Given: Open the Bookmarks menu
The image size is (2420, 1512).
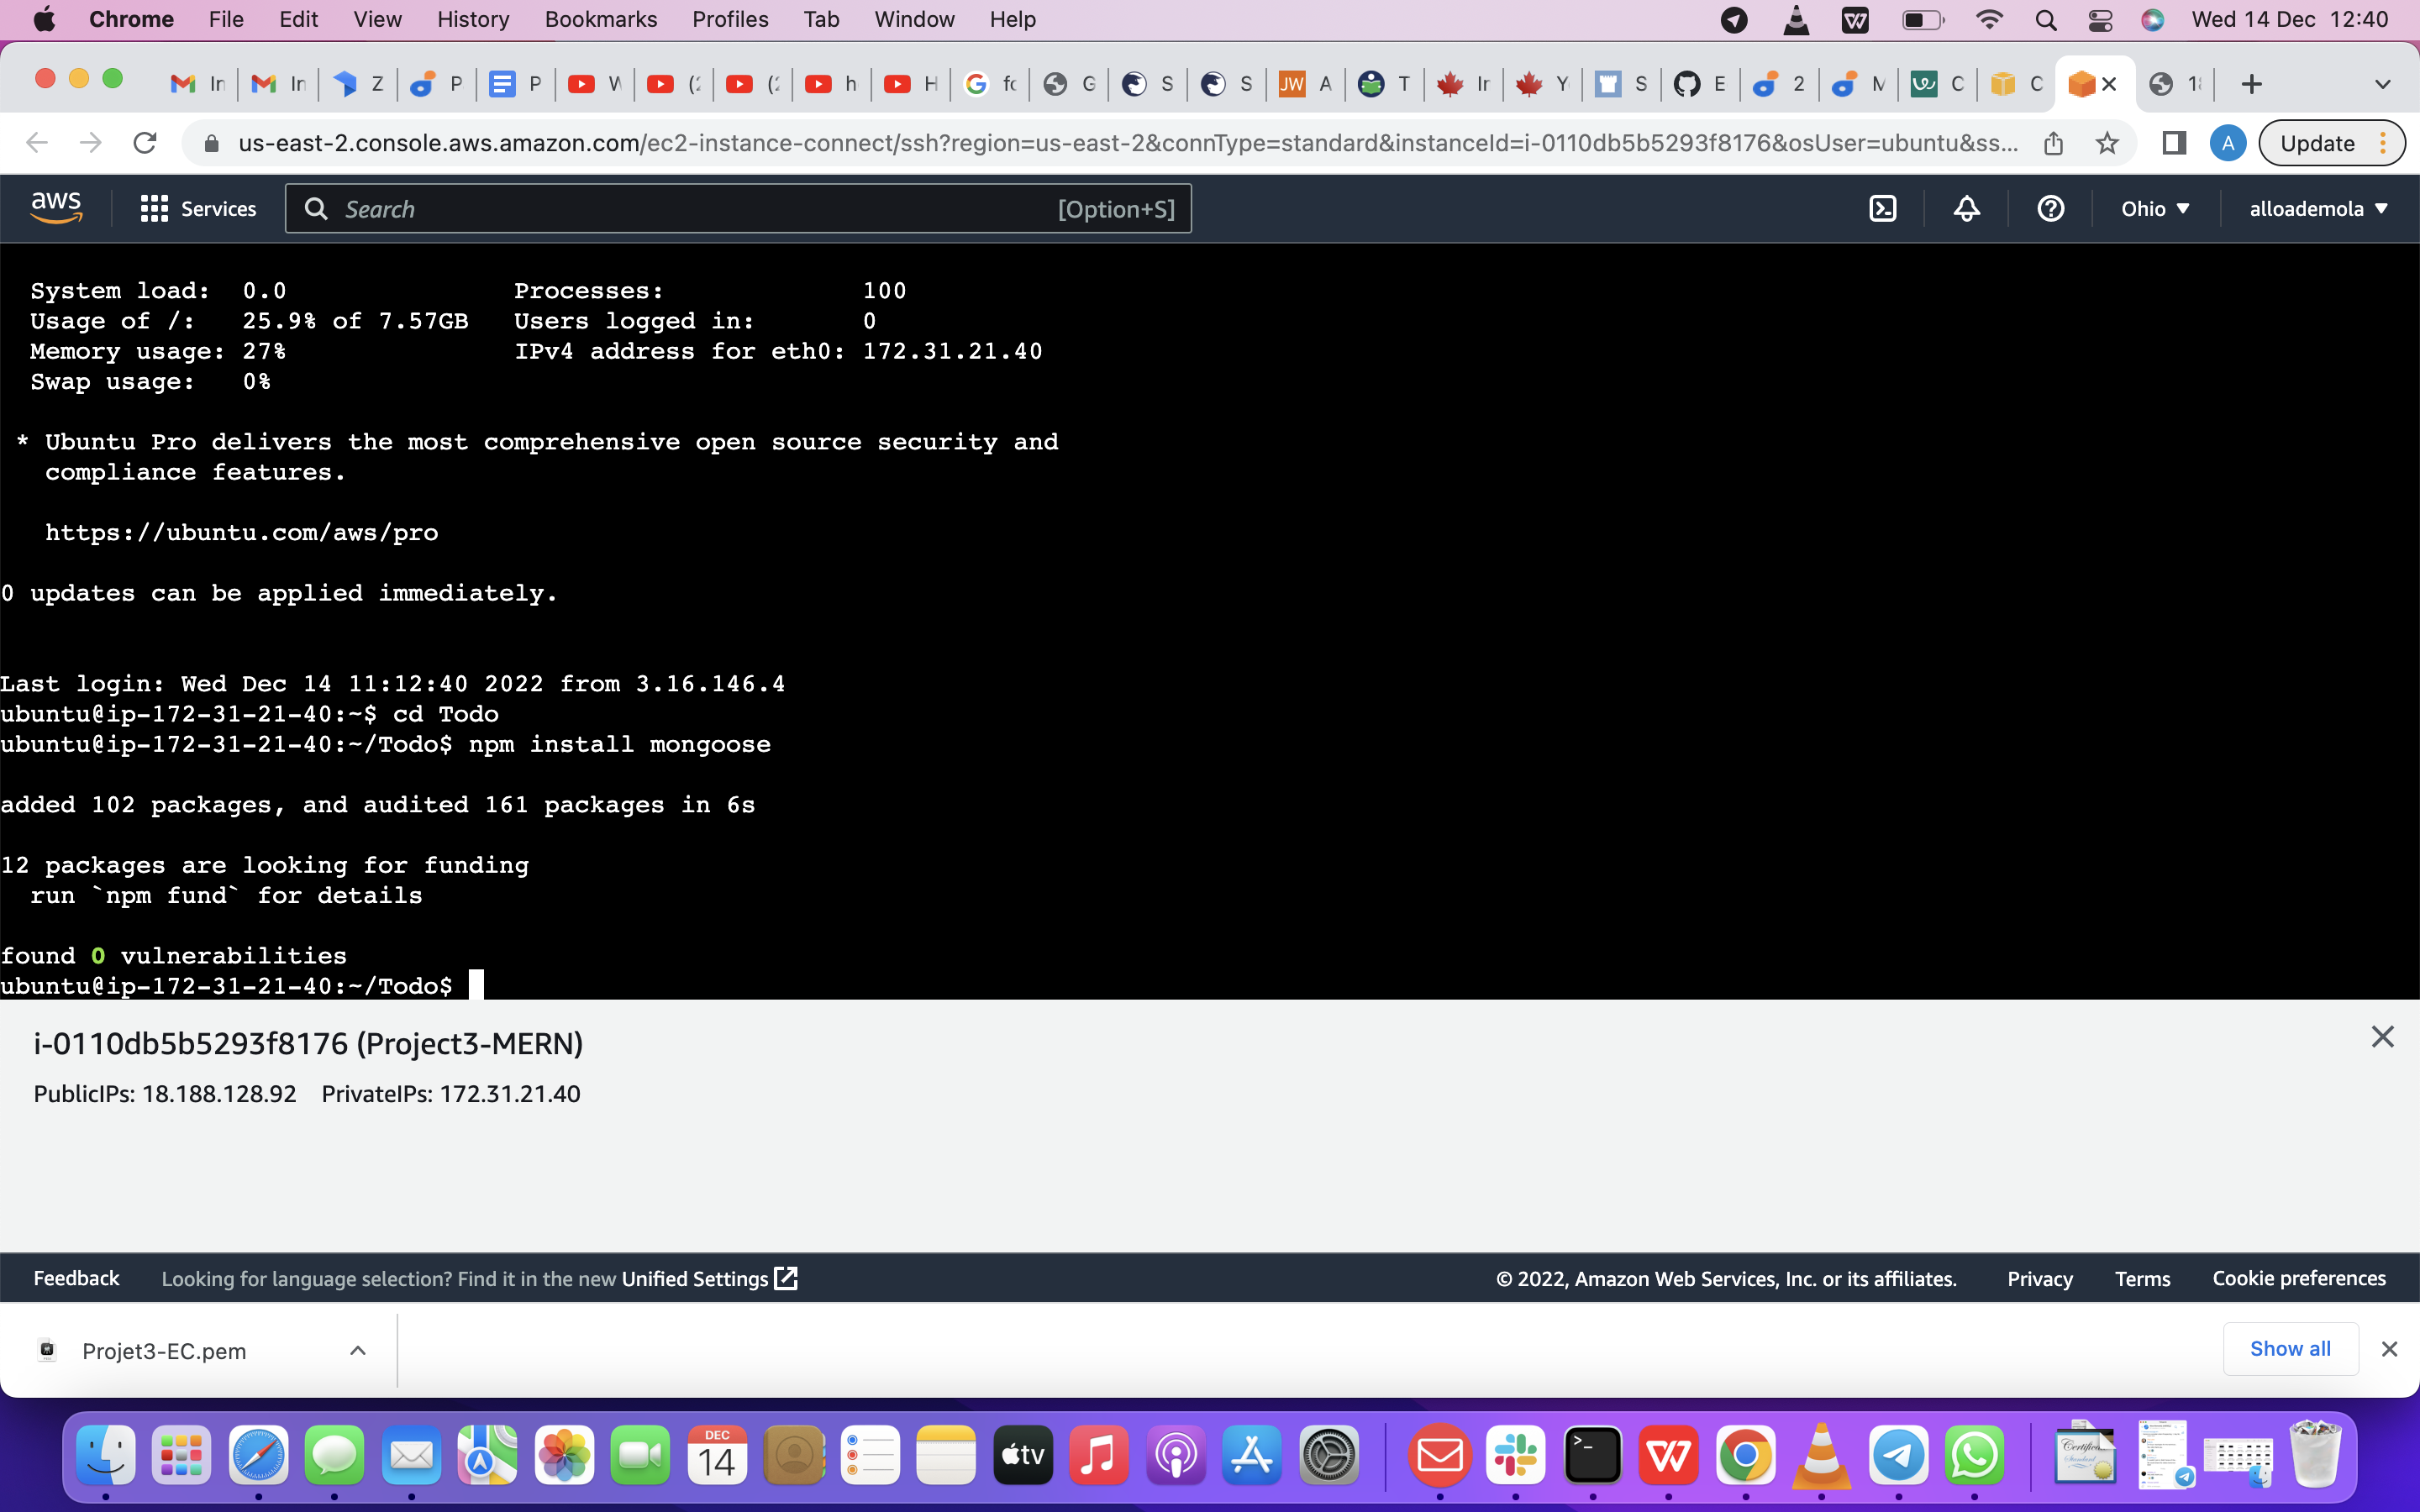Looking at the screenshot, I should tap(600, 19).
